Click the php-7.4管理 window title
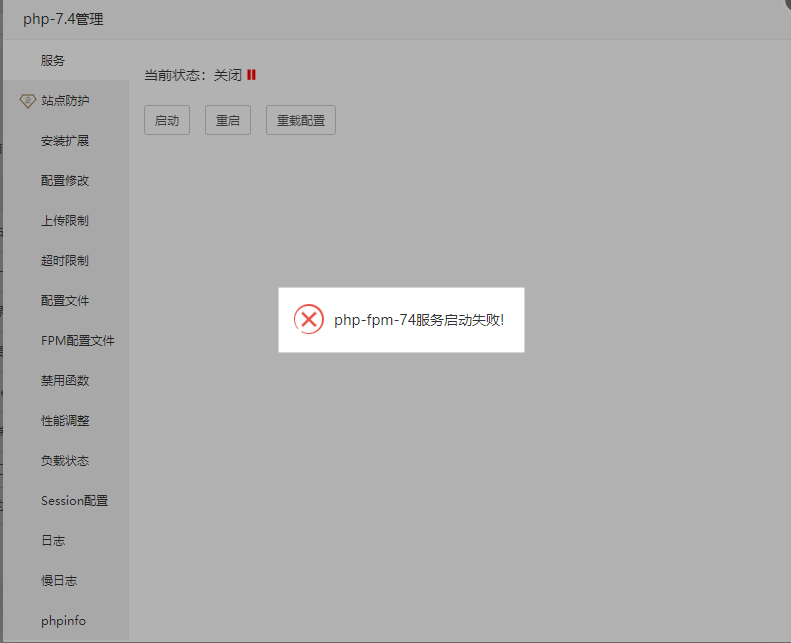The image size is (791, 643). coord(63,19)
